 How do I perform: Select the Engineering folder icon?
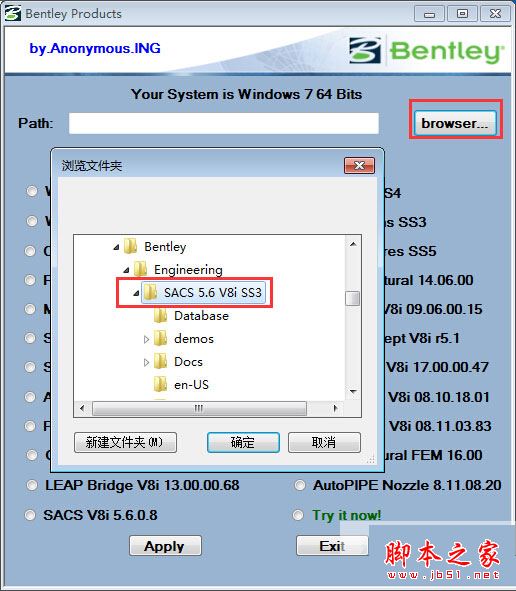(x=141, y=269)
